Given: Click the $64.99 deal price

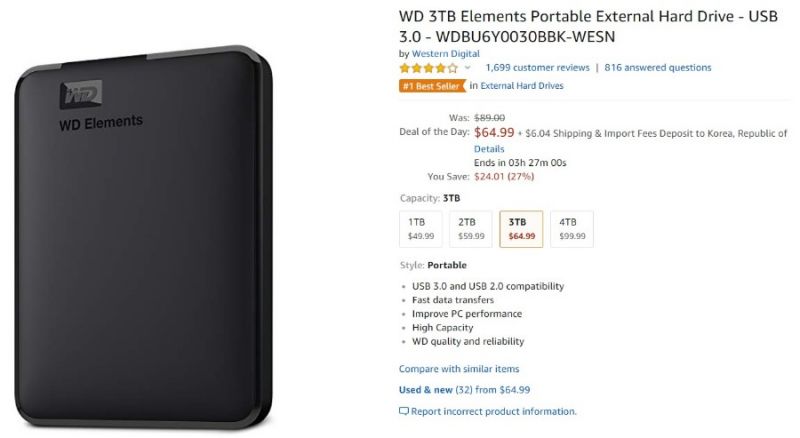Looking at the screenshot, I should (x=494, y=132).
